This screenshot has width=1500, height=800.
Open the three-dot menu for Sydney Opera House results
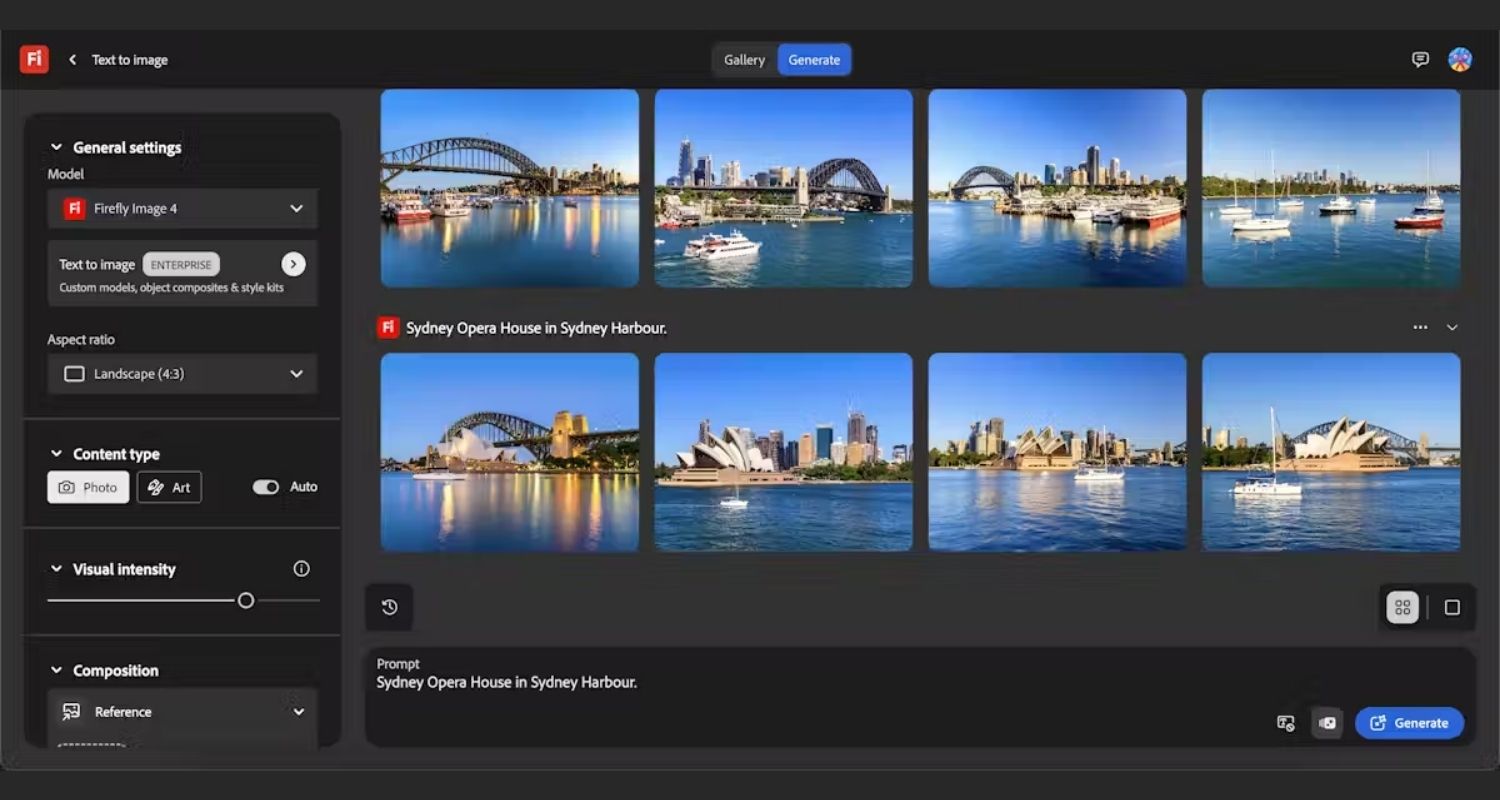pyautogui.click(x=1420, y=328)
